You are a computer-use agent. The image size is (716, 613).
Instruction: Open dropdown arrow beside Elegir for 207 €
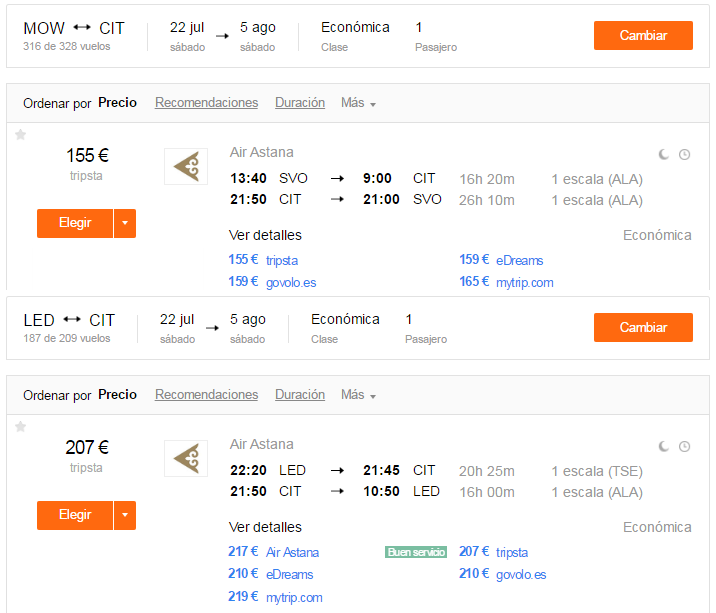point(125,515)
